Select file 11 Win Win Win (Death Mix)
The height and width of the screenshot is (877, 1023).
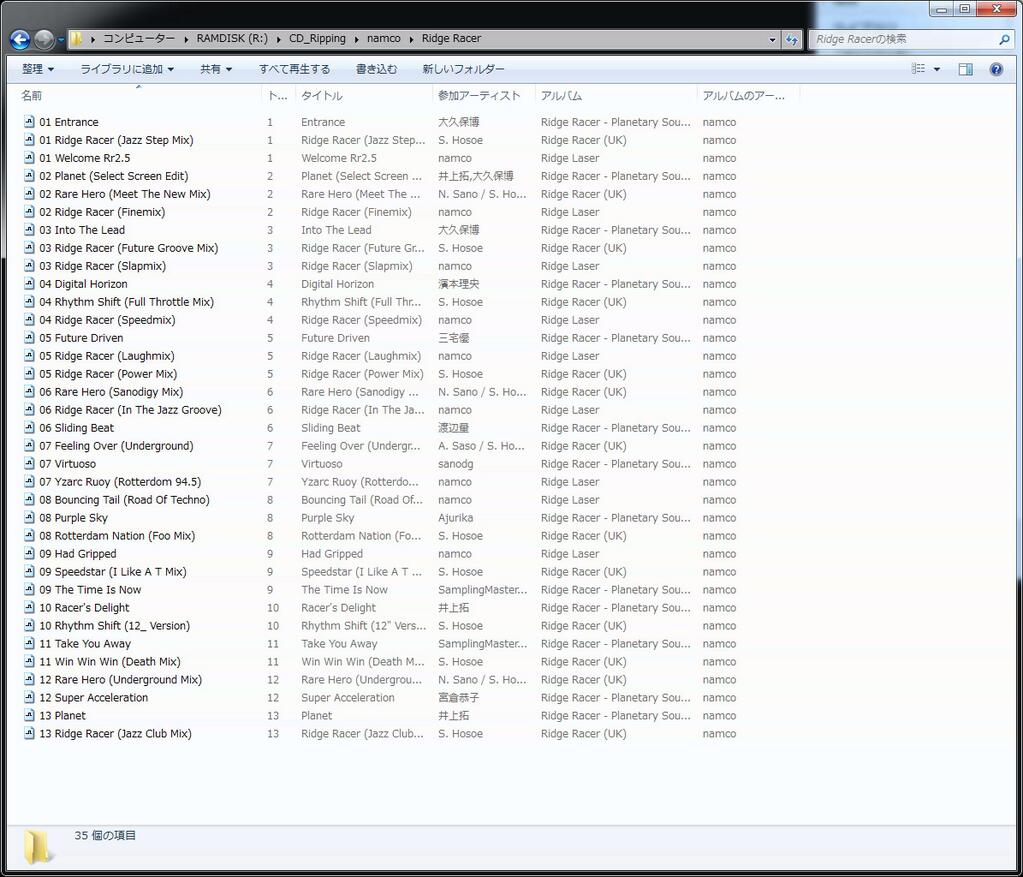pyautogui.click(x=110, y=661)
